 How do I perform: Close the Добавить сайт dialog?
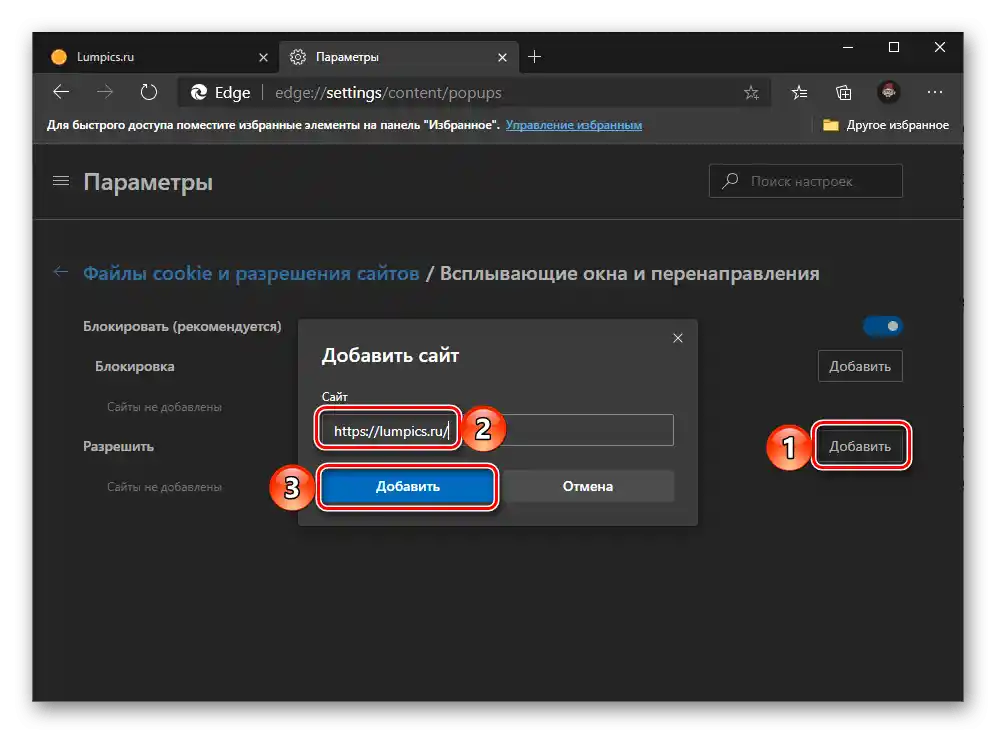point(678,338)
